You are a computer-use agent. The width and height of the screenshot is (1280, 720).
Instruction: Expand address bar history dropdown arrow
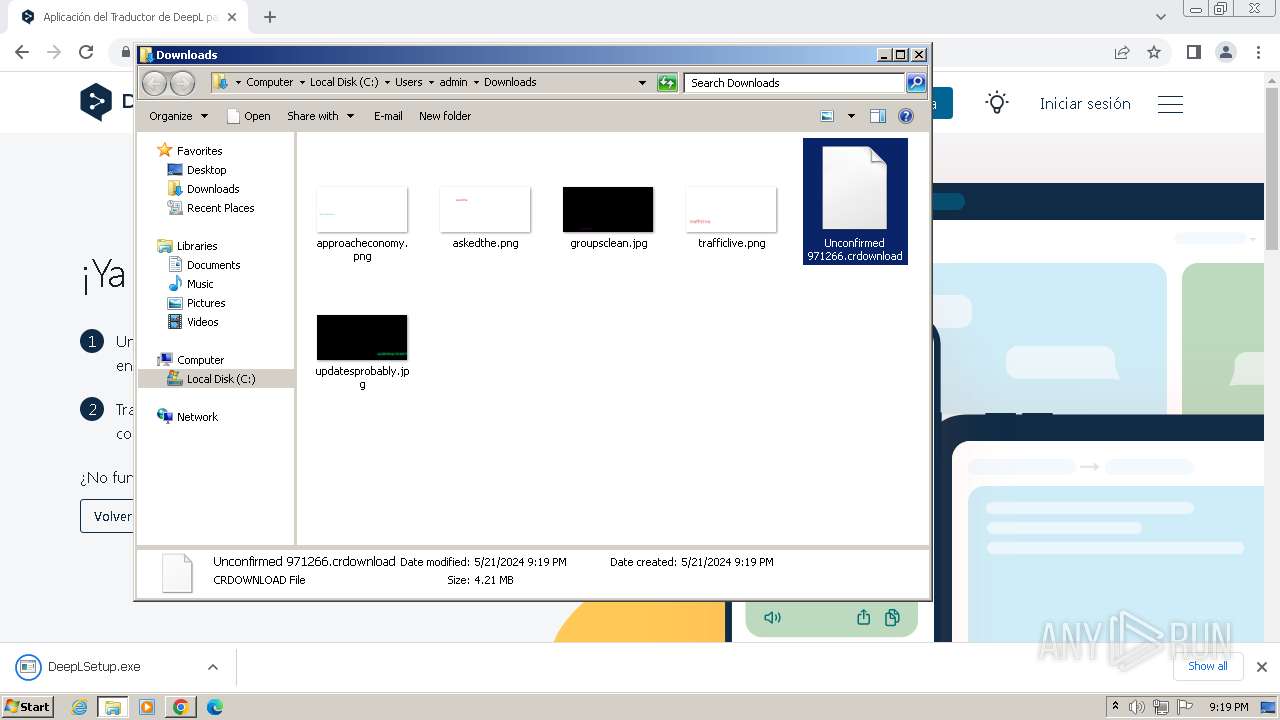tap(642, 83)
